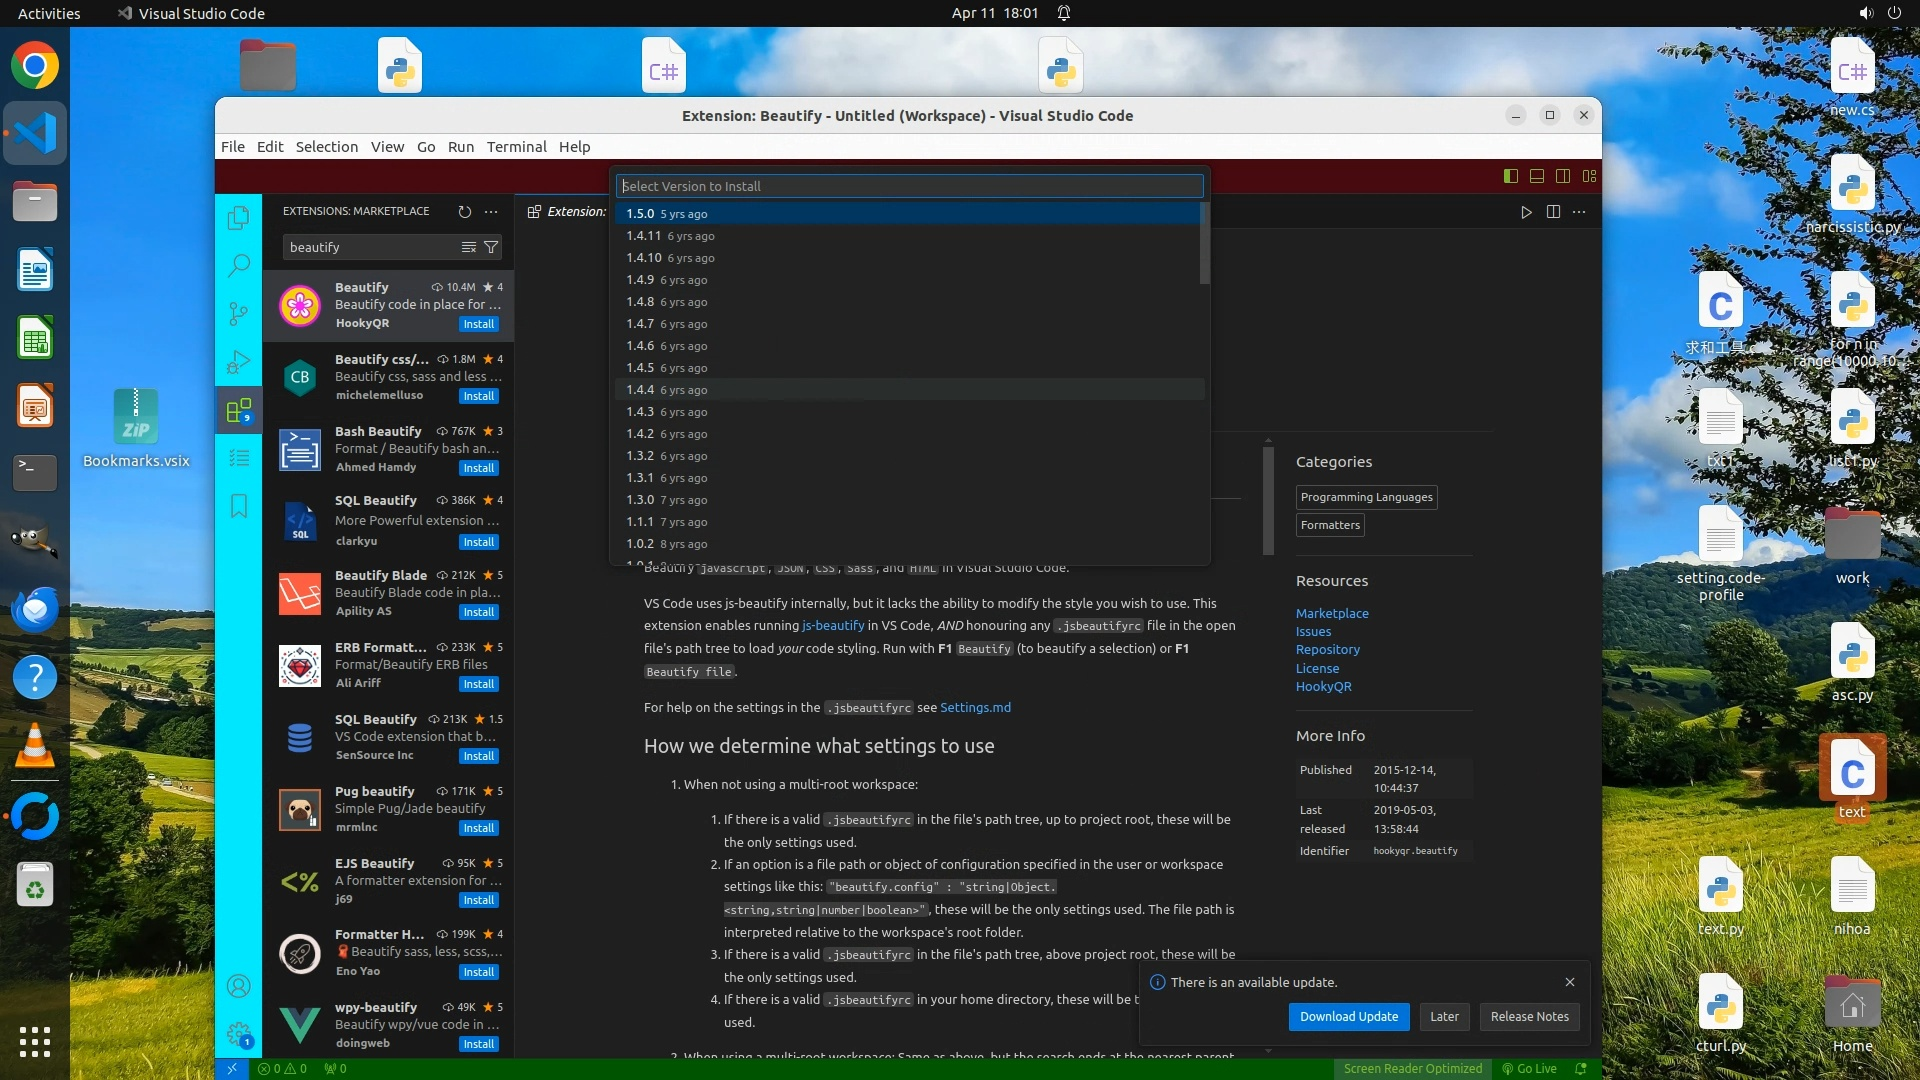The width and height of the screenshot is (1920, 1080).
Task: Click the version list scrollbar
Action: [1204, 245]
